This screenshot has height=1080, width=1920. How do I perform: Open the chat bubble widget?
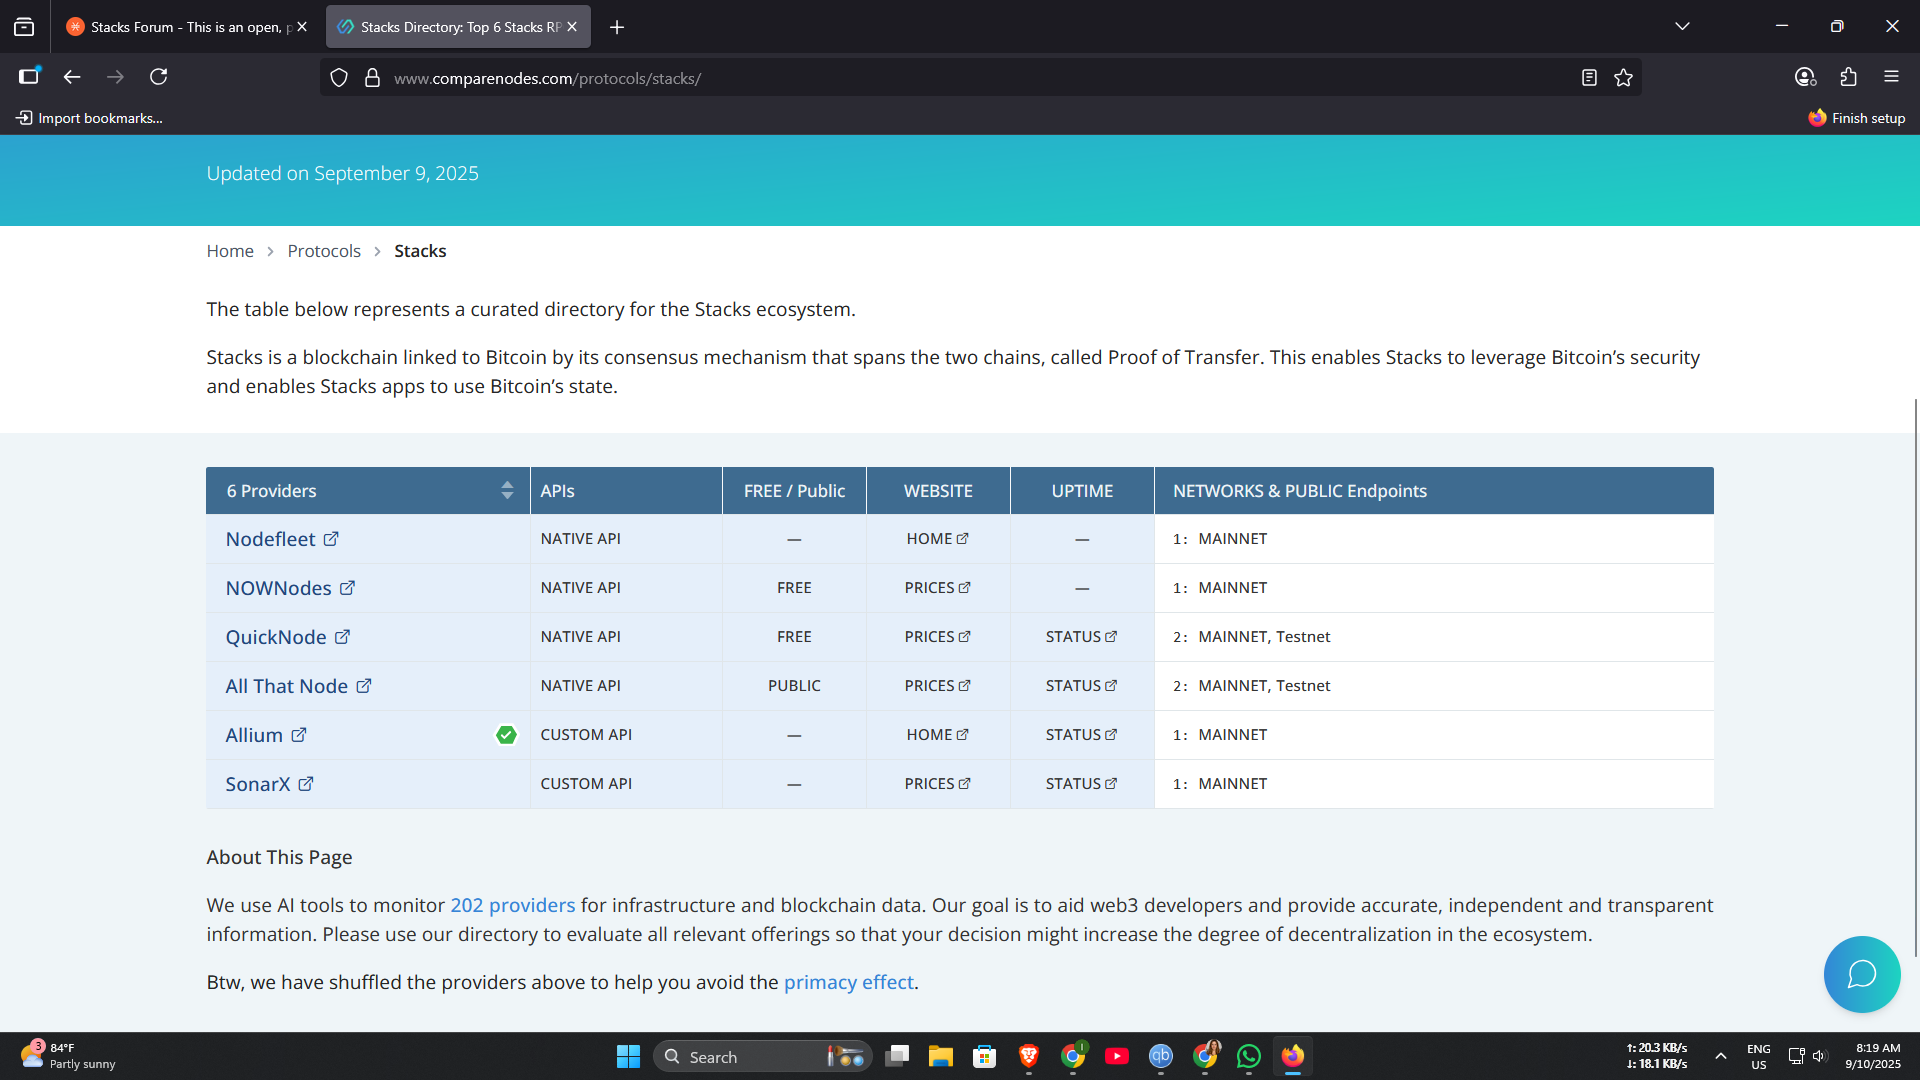[x=1861, y=974]
